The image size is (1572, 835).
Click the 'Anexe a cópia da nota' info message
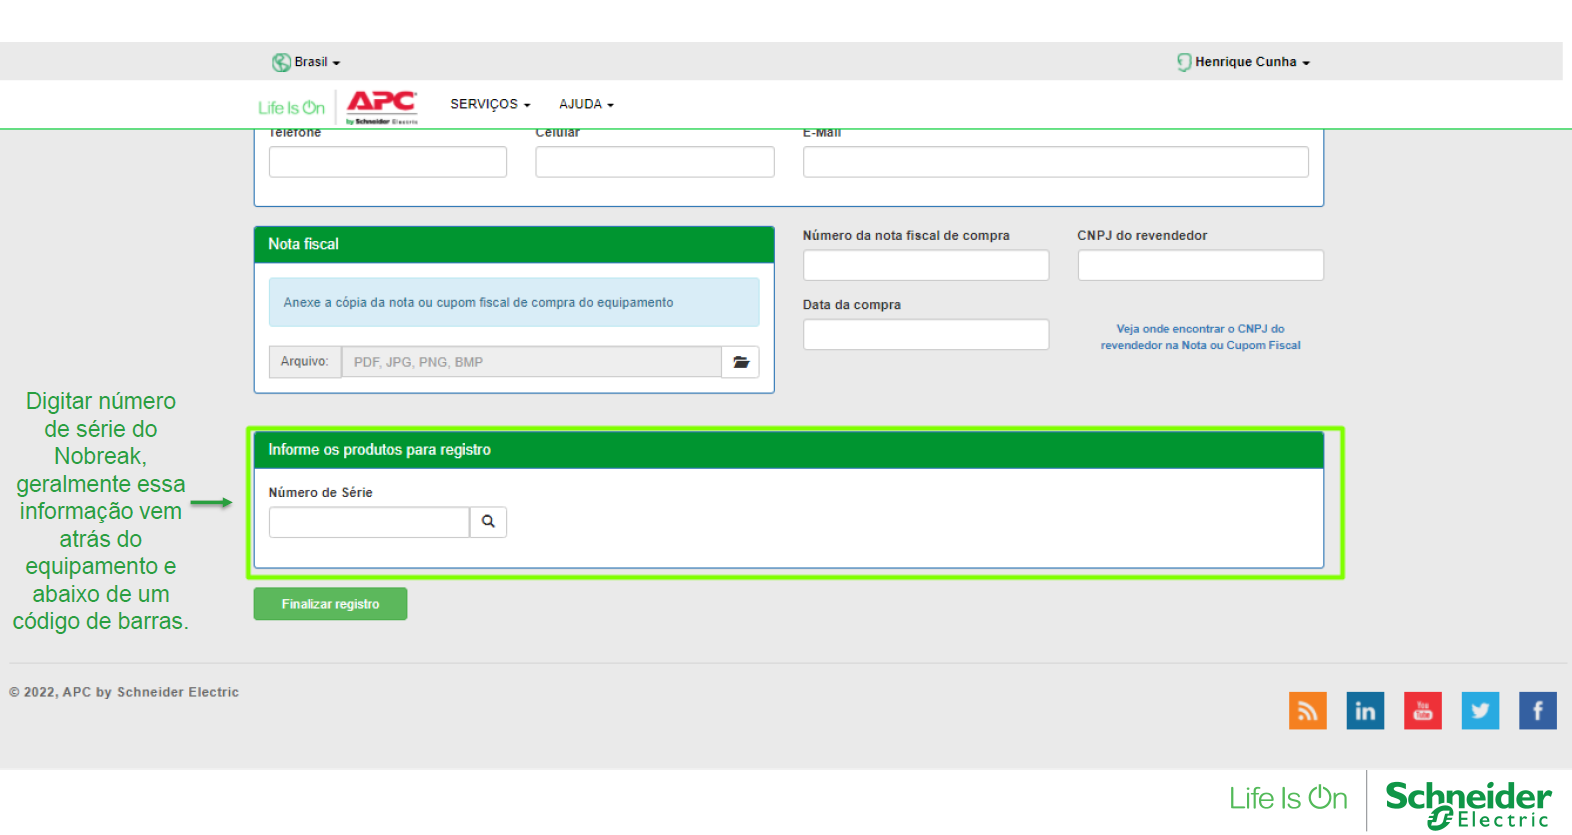[x=514, y=302]
